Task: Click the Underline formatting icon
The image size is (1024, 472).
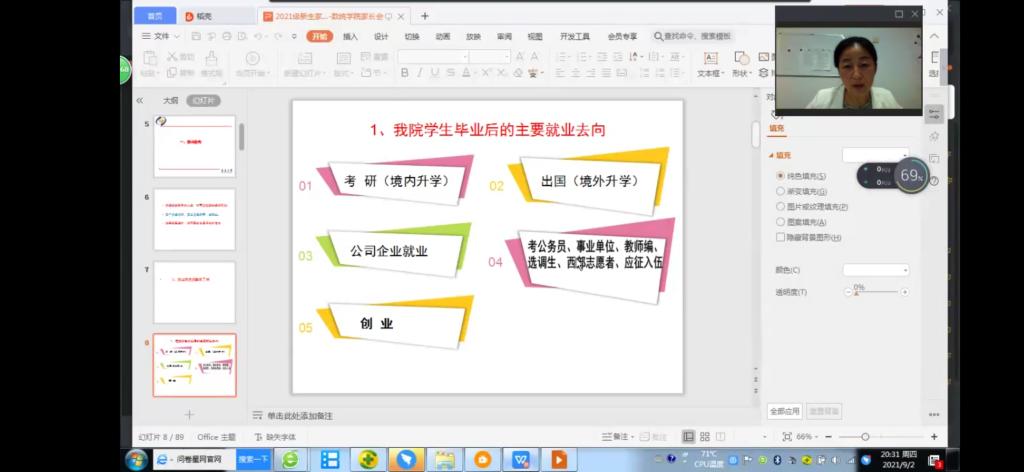Action: 436,73
